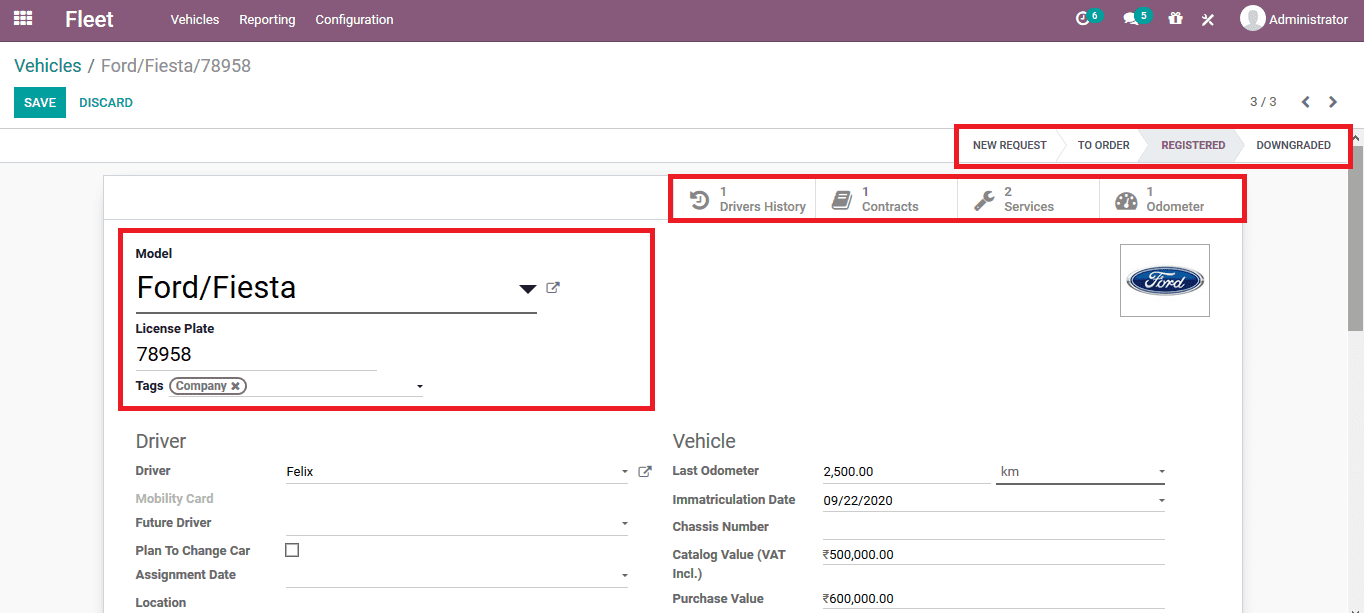Set status to New Request
Screen dimensions: 1367x613
coord(1009,145)
